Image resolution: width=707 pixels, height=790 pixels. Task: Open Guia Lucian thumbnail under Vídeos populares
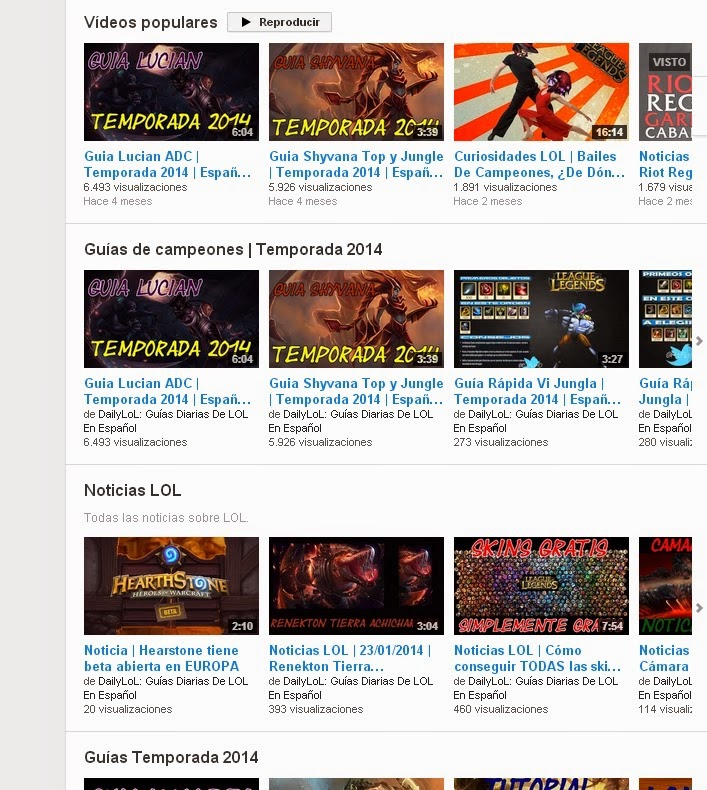(x=171, y=92)
